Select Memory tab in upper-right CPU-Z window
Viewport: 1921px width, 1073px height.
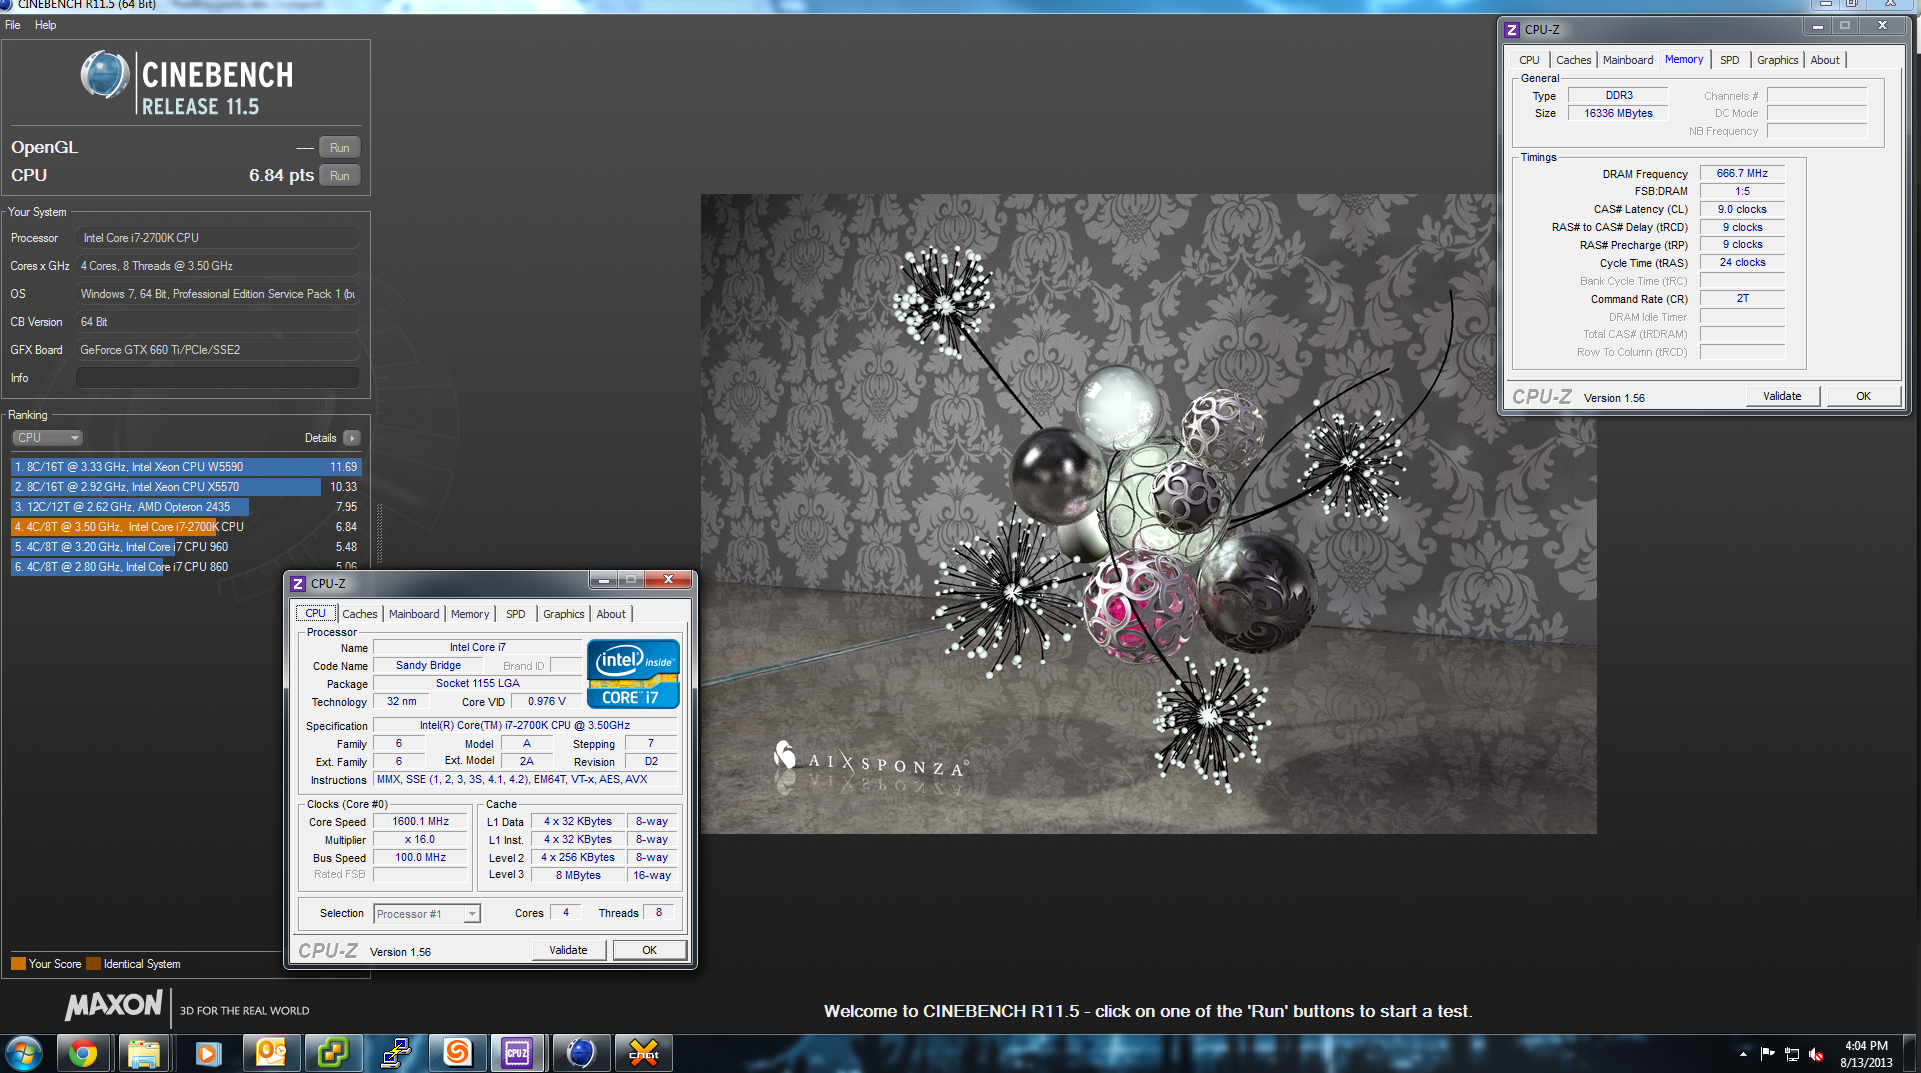pyautogui.click(x=1684, y=59)
